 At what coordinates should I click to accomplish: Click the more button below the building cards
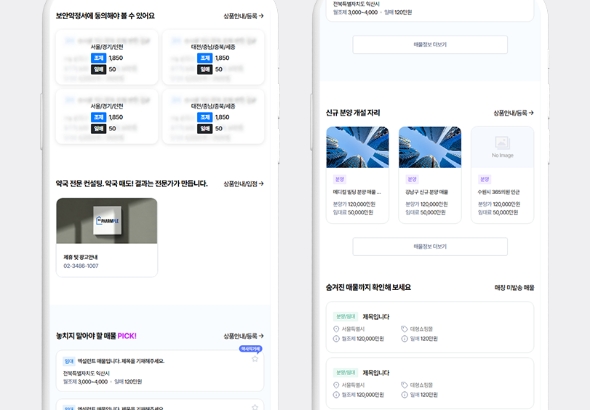click(430, 247)
